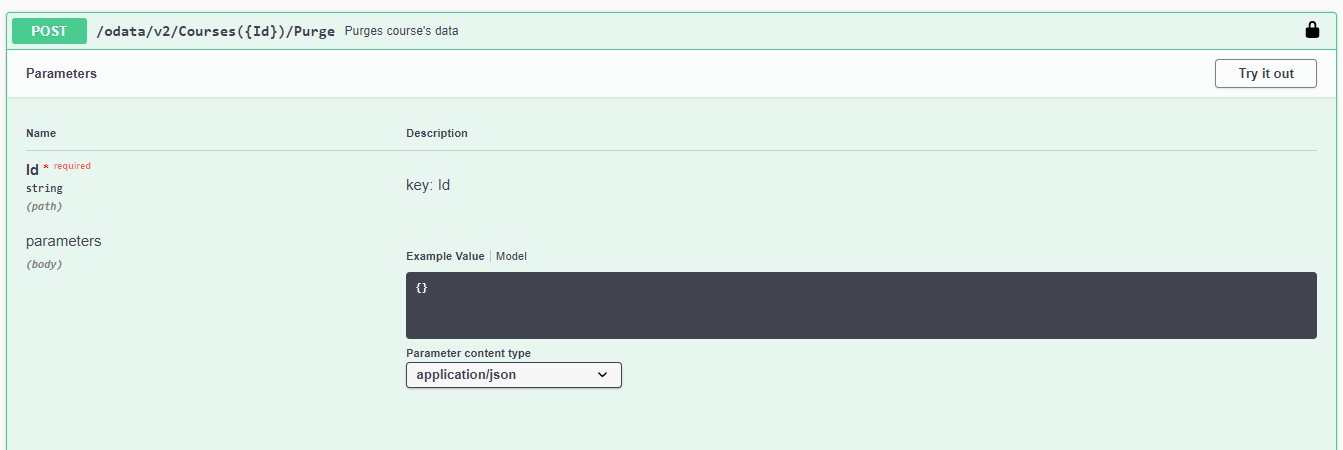Click the string type label under Id
Screen dimensions: 1343x450
tap(44, 188)
